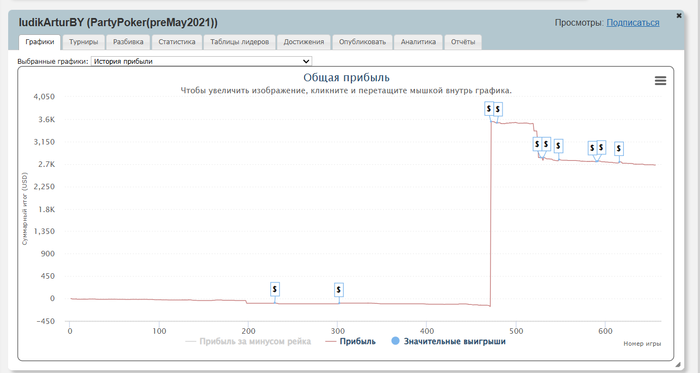700x373 pixels.
Task: Open the Аналитика tab
Action: [x=418, y=42]
